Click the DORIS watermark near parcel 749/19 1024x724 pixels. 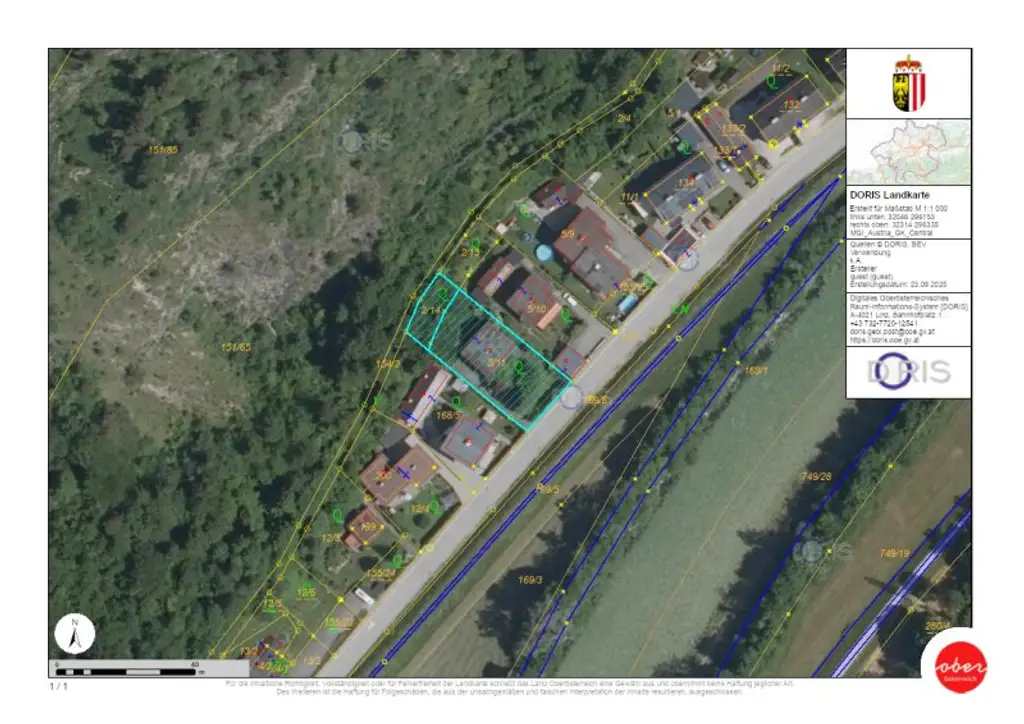[822, 551]
